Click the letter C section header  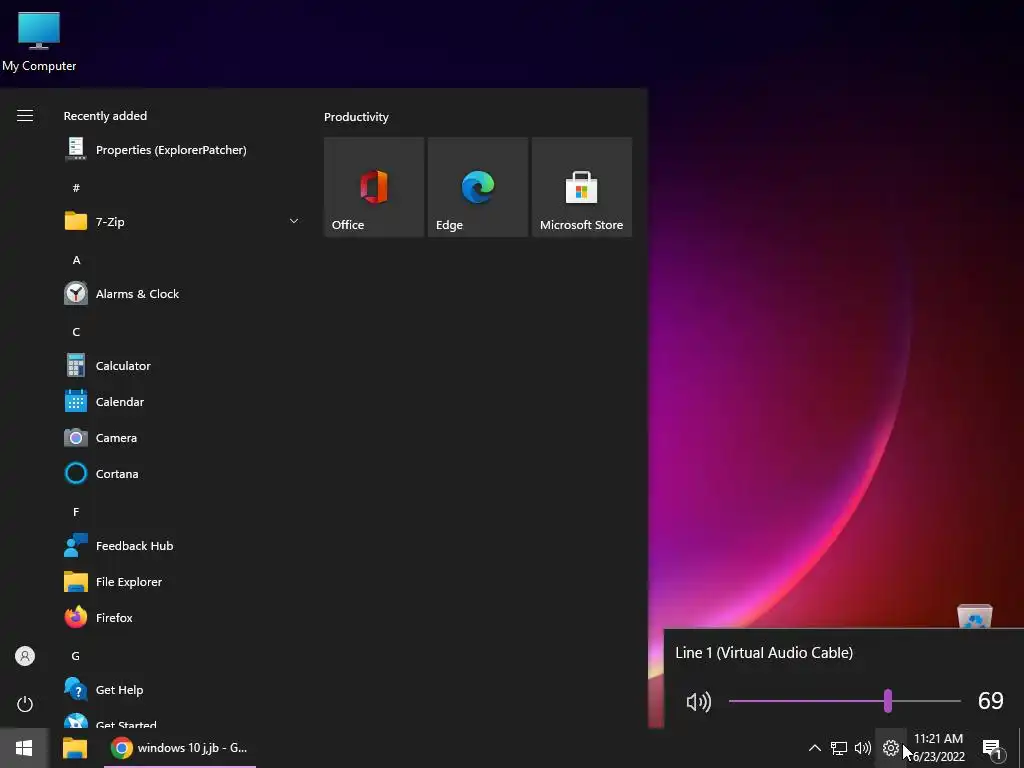(x=76, y=332)
